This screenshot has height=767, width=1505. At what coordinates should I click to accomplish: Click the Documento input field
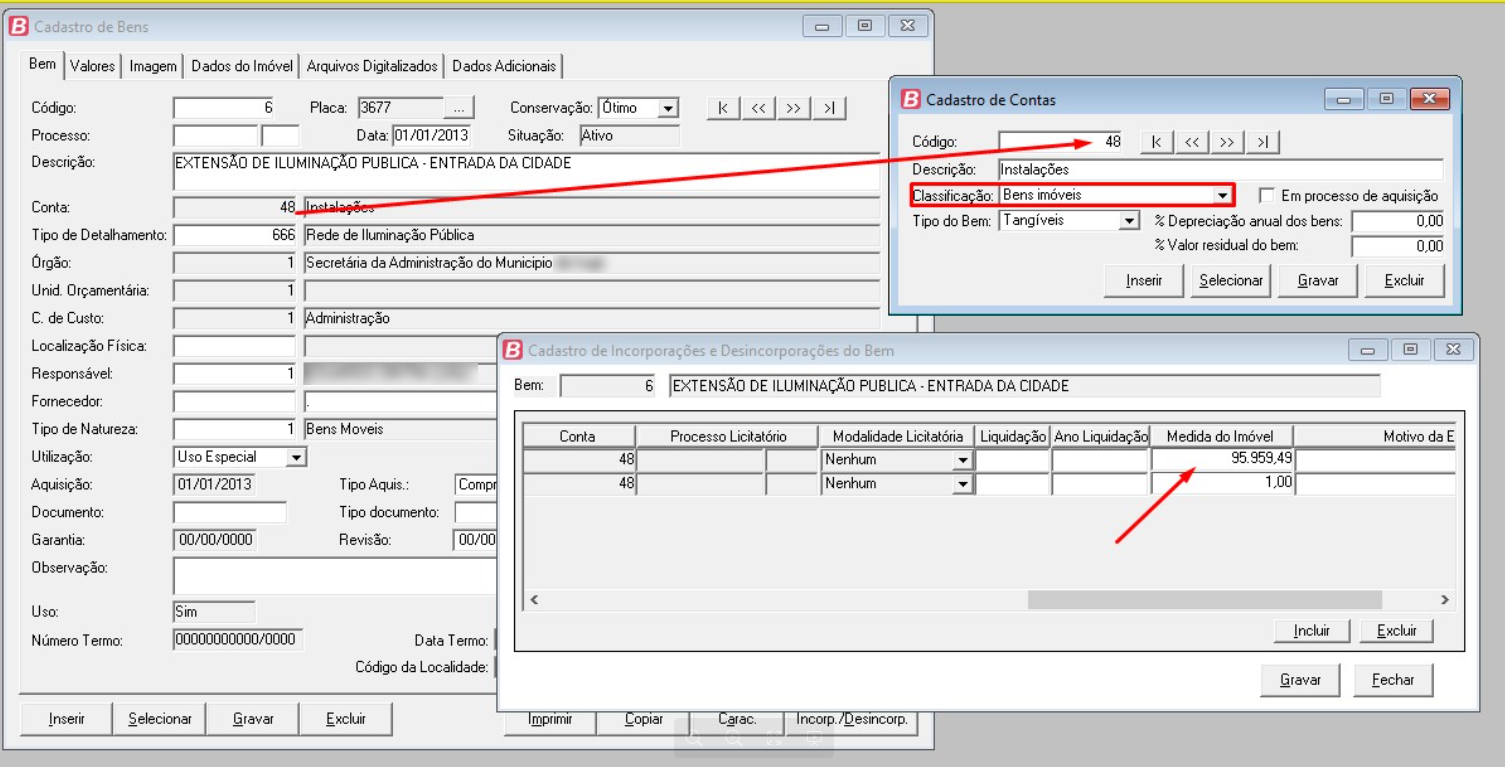230,512
